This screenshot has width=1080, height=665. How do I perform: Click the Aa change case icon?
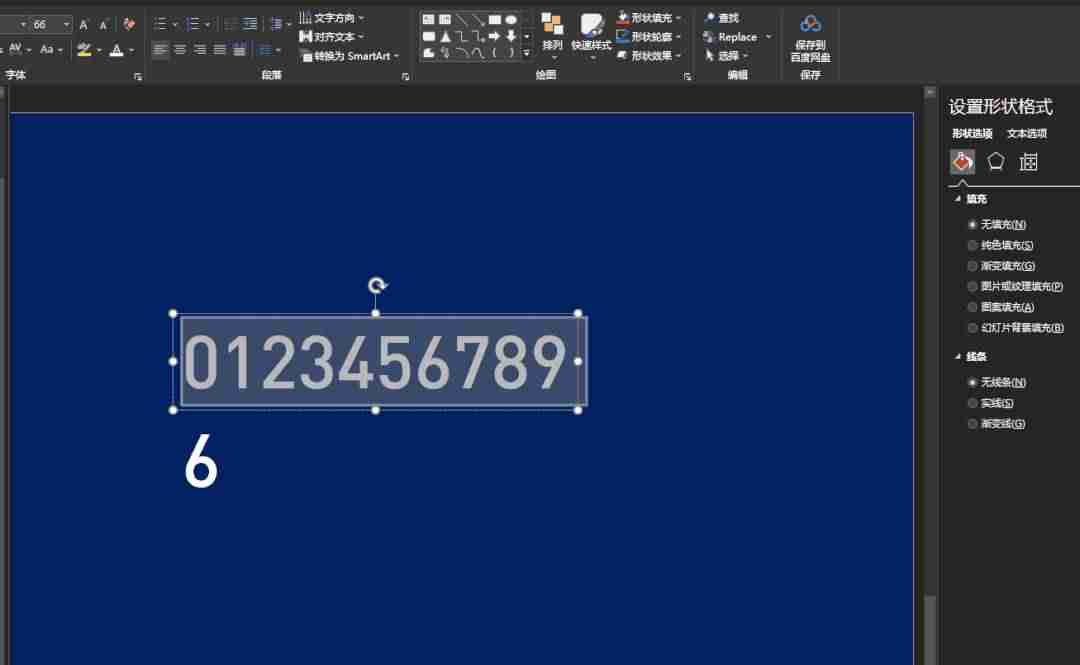point(46,50)
